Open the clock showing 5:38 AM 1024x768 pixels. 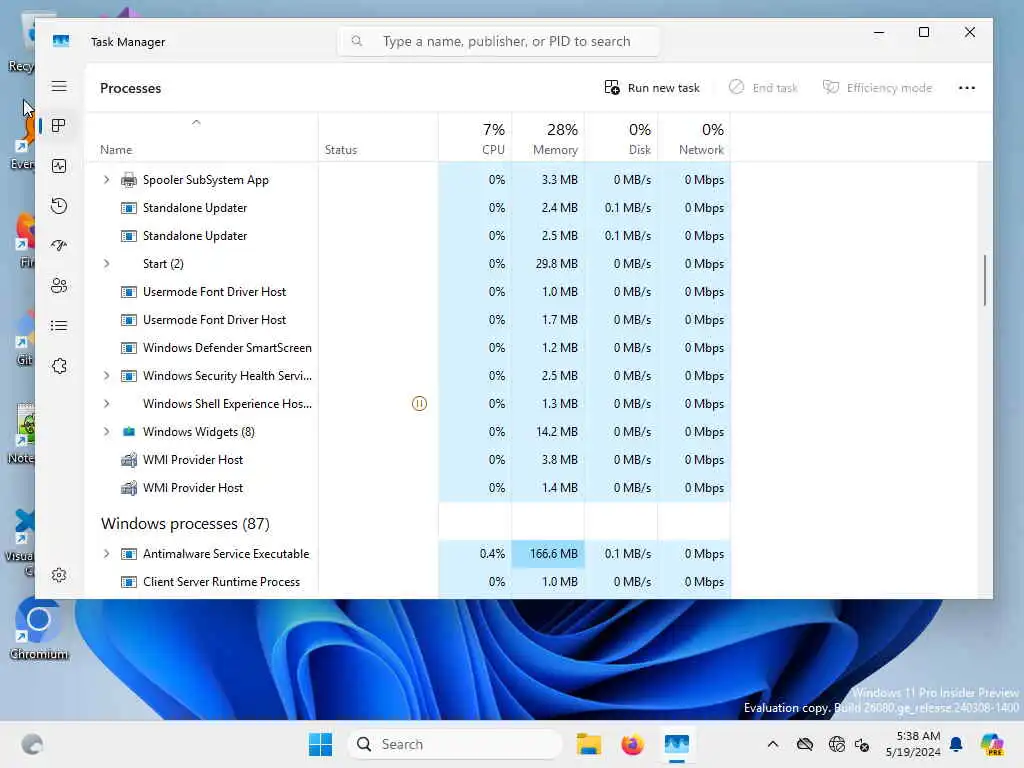click(914, 744)
